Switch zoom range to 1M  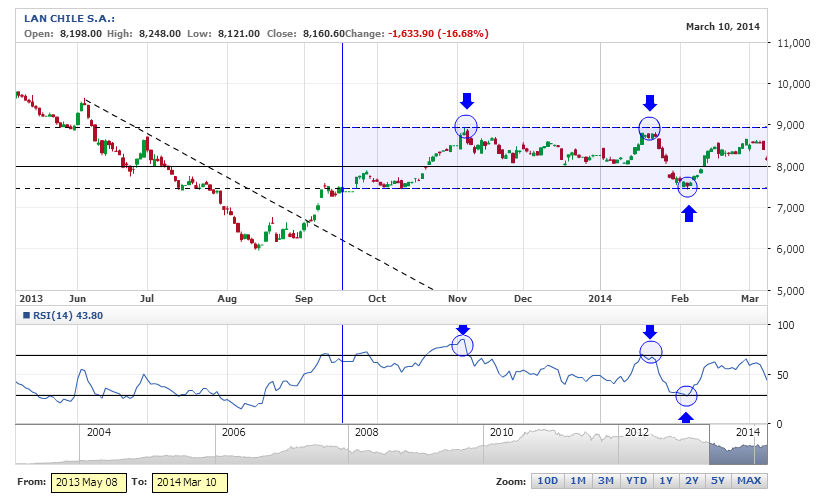(x=577, y=481)
